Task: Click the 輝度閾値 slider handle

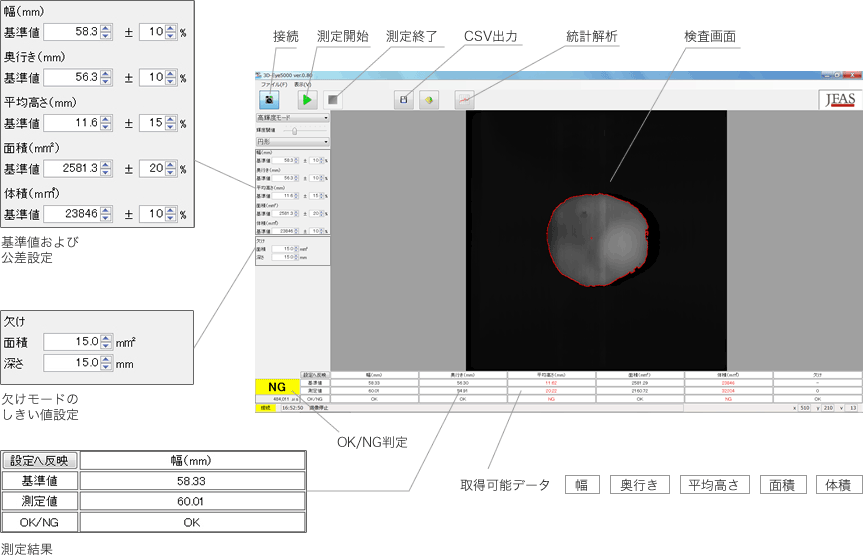Action: point(294,130)
